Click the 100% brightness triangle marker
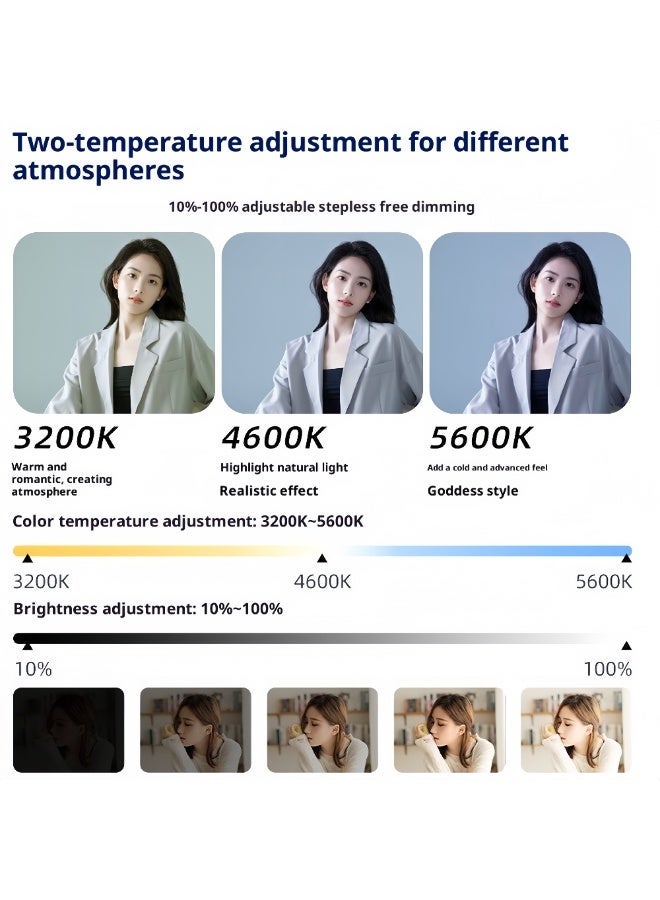The height and width of the screenshot is (900, 660). (x=626, y=646)
